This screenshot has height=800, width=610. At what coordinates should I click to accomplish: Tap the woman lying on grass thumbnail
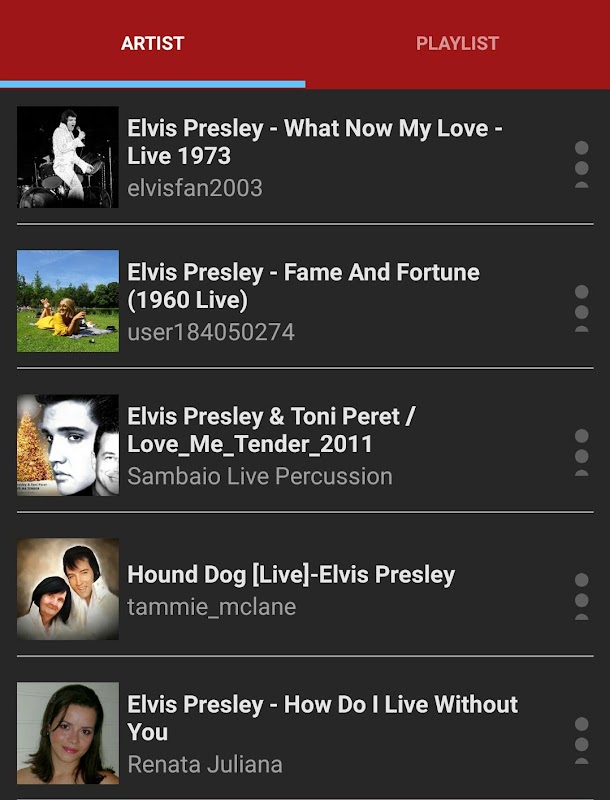click(68, 301)
